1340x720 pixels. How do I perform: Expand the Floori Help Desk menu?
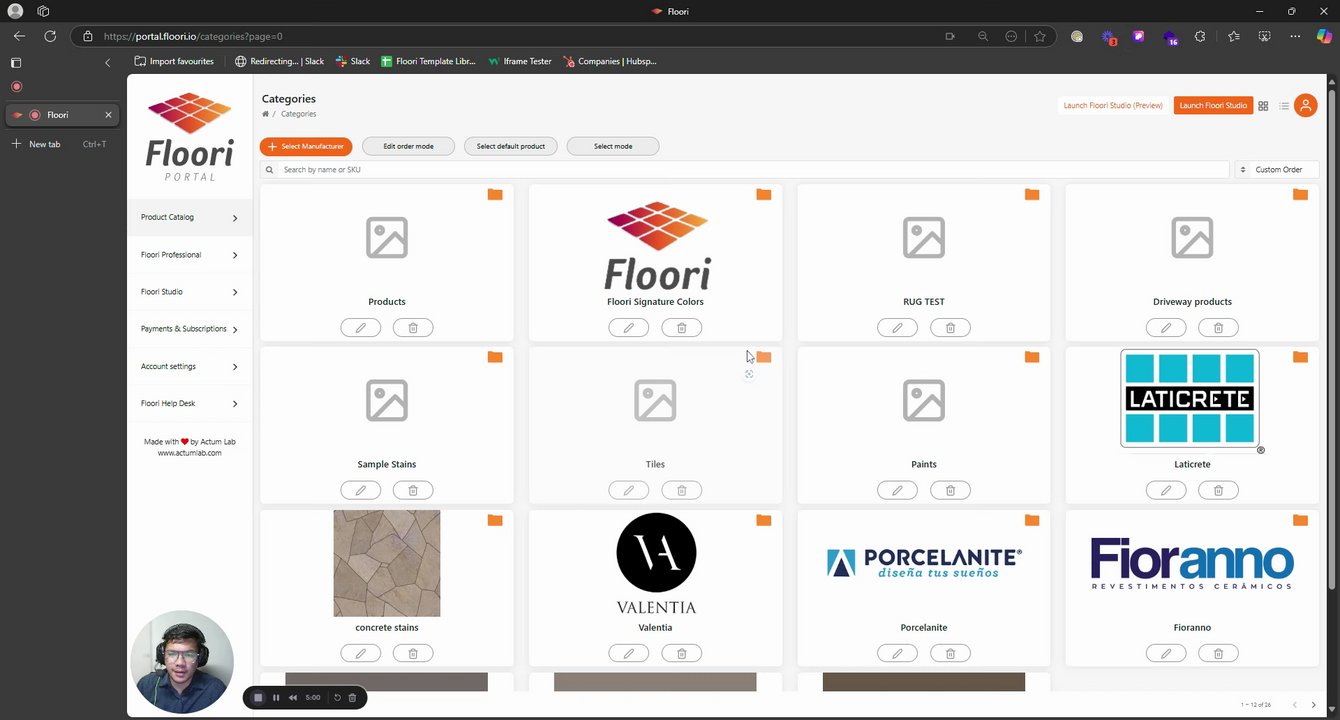(189, 404)
